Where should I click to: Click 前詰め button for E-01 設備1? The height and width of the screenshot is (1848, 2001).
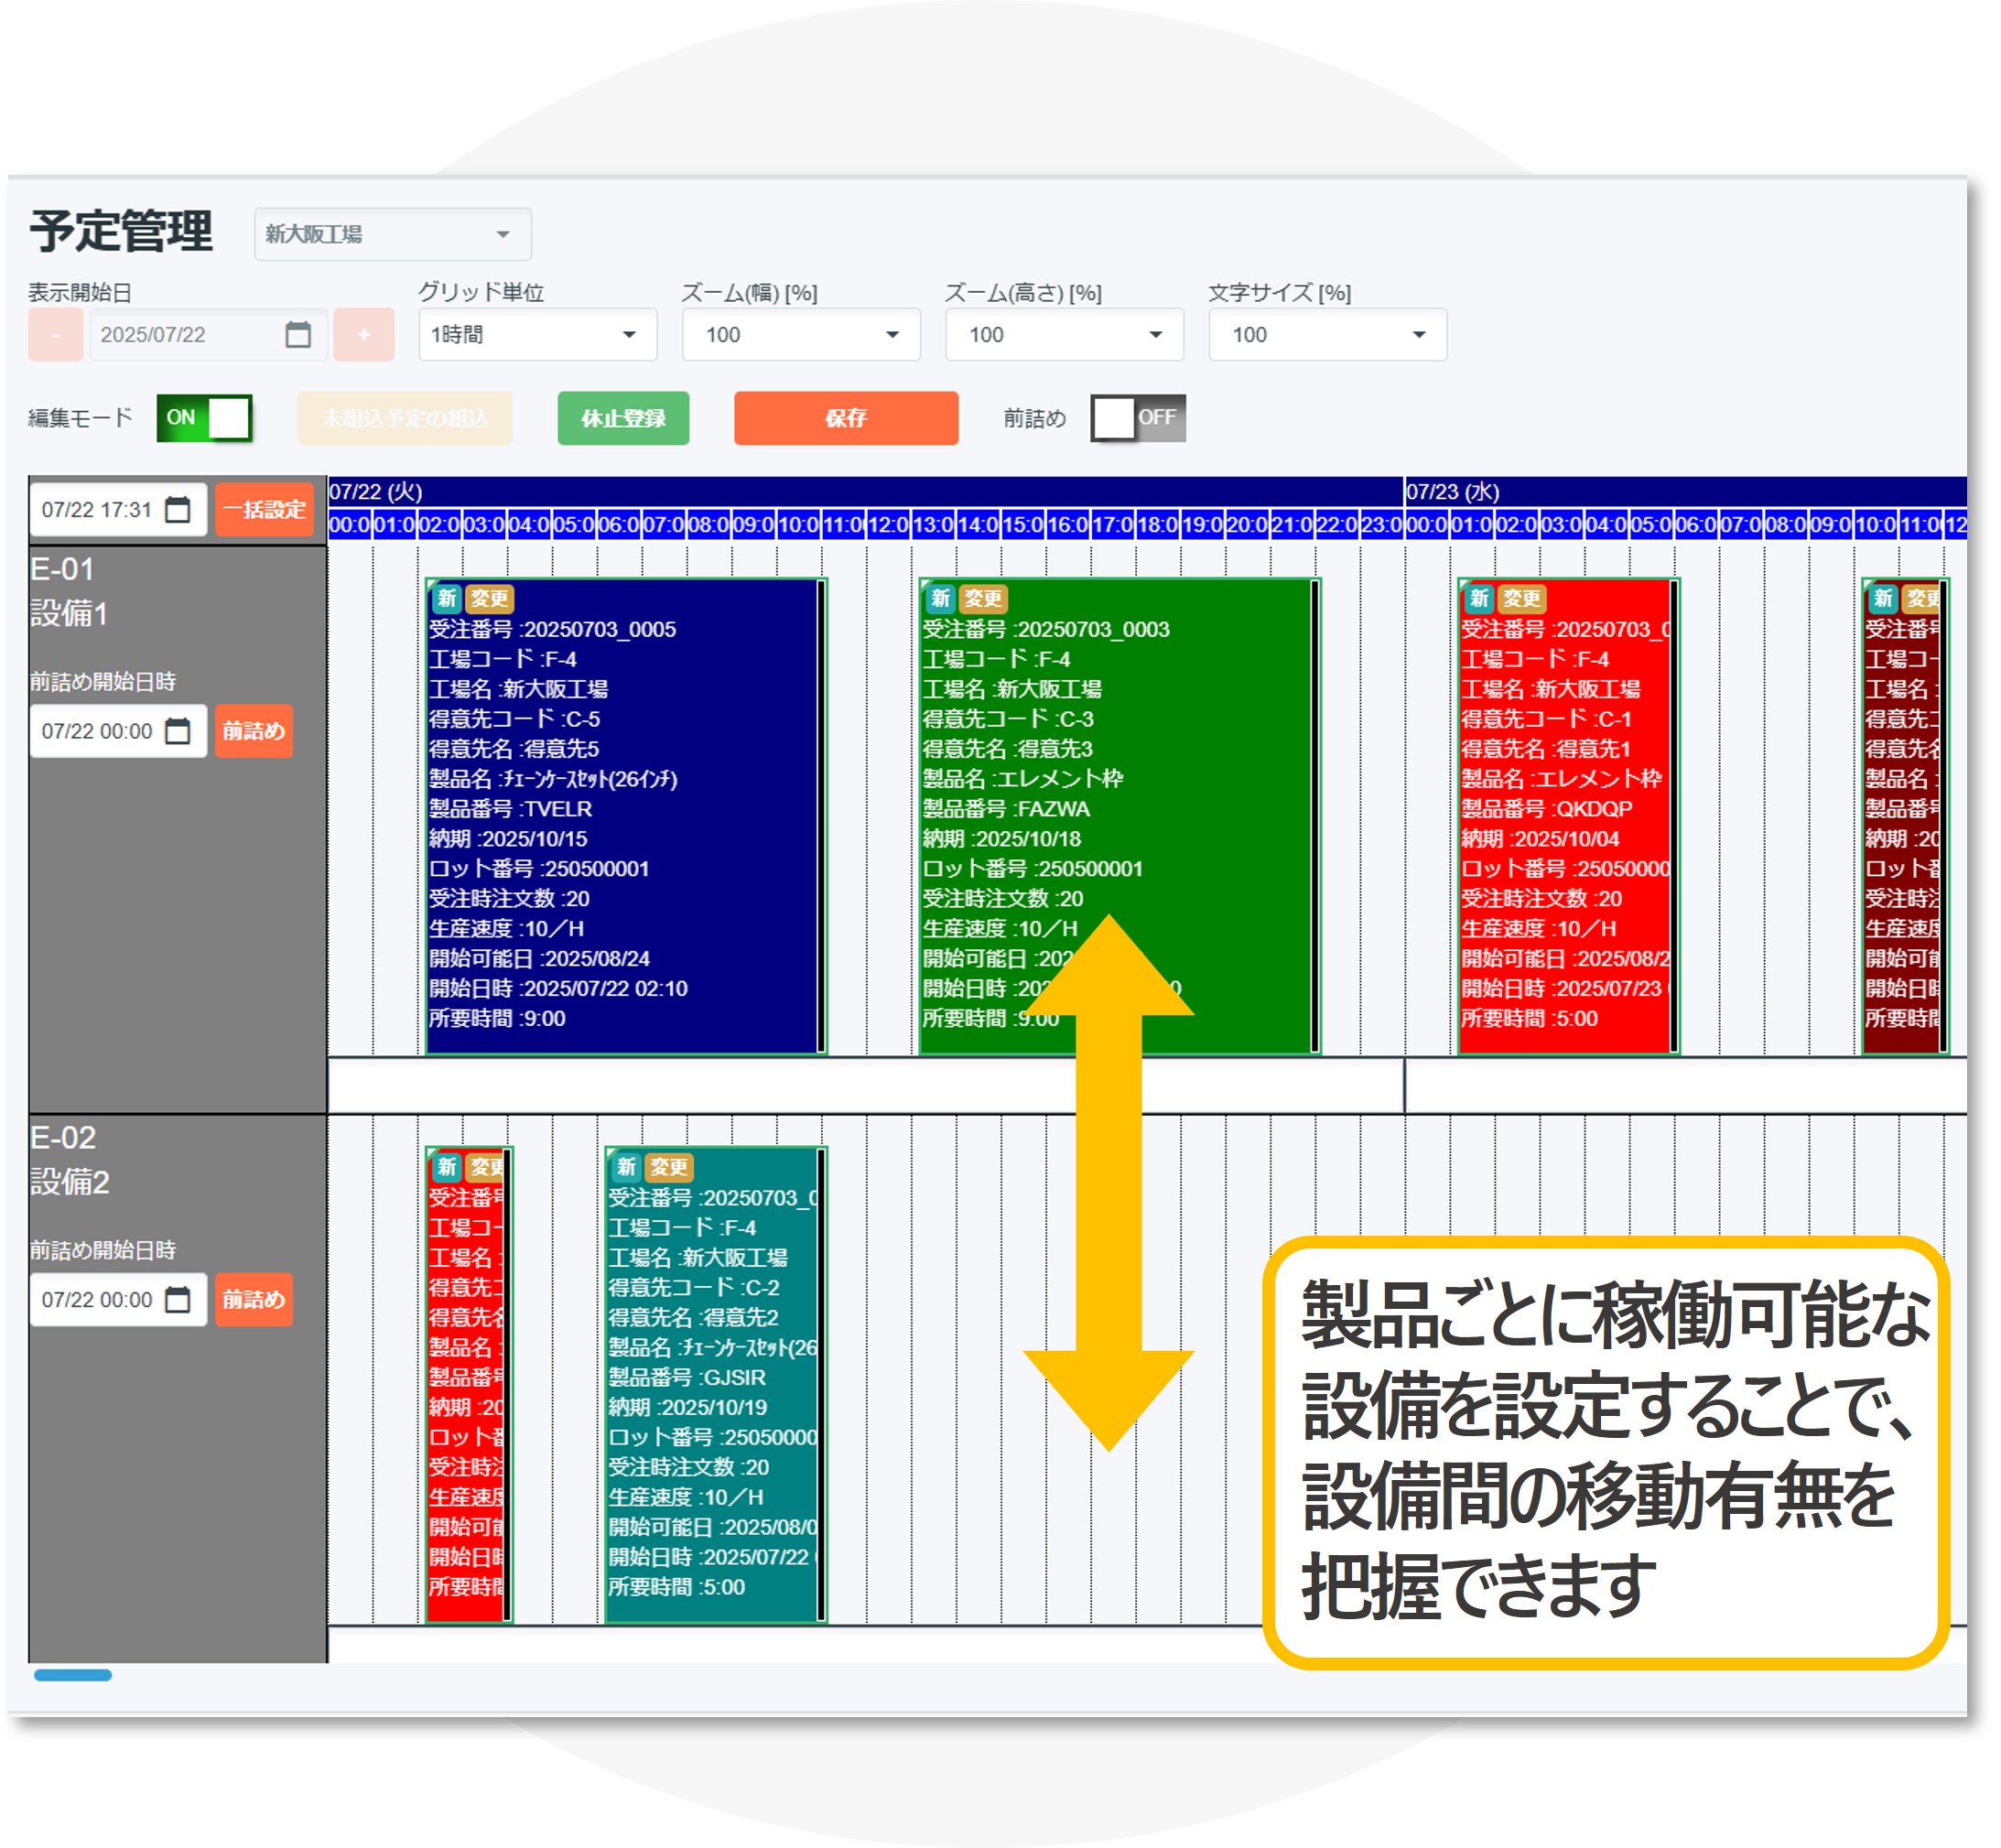point(254,731)
